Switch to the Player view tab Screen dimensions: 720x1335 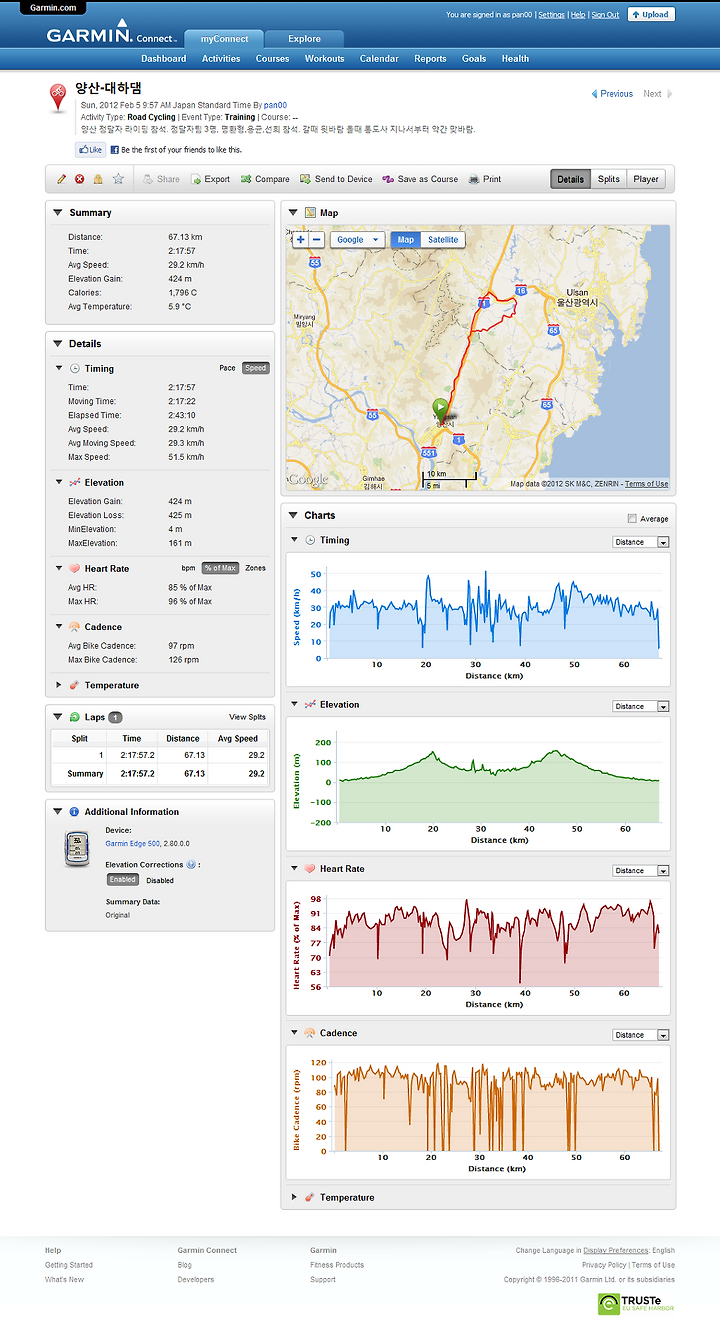(646, 179)
